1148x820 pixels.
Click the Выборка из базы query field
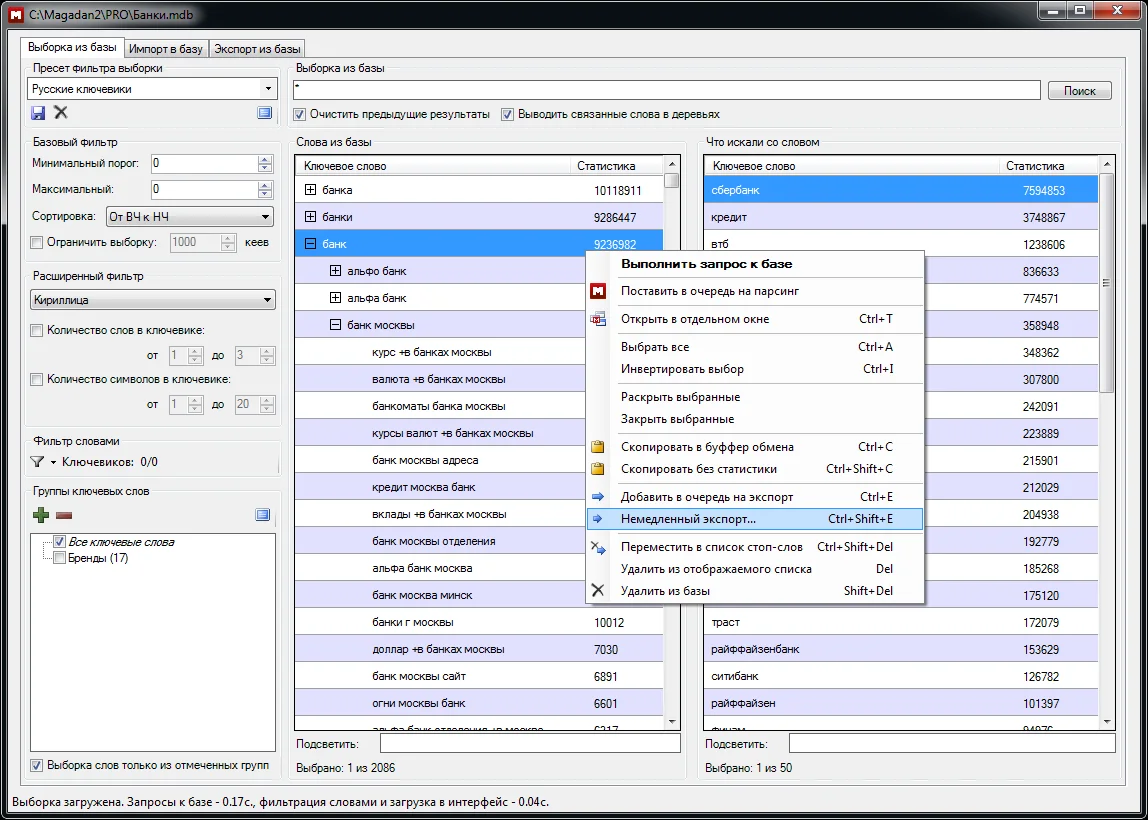tap(666, 90)
